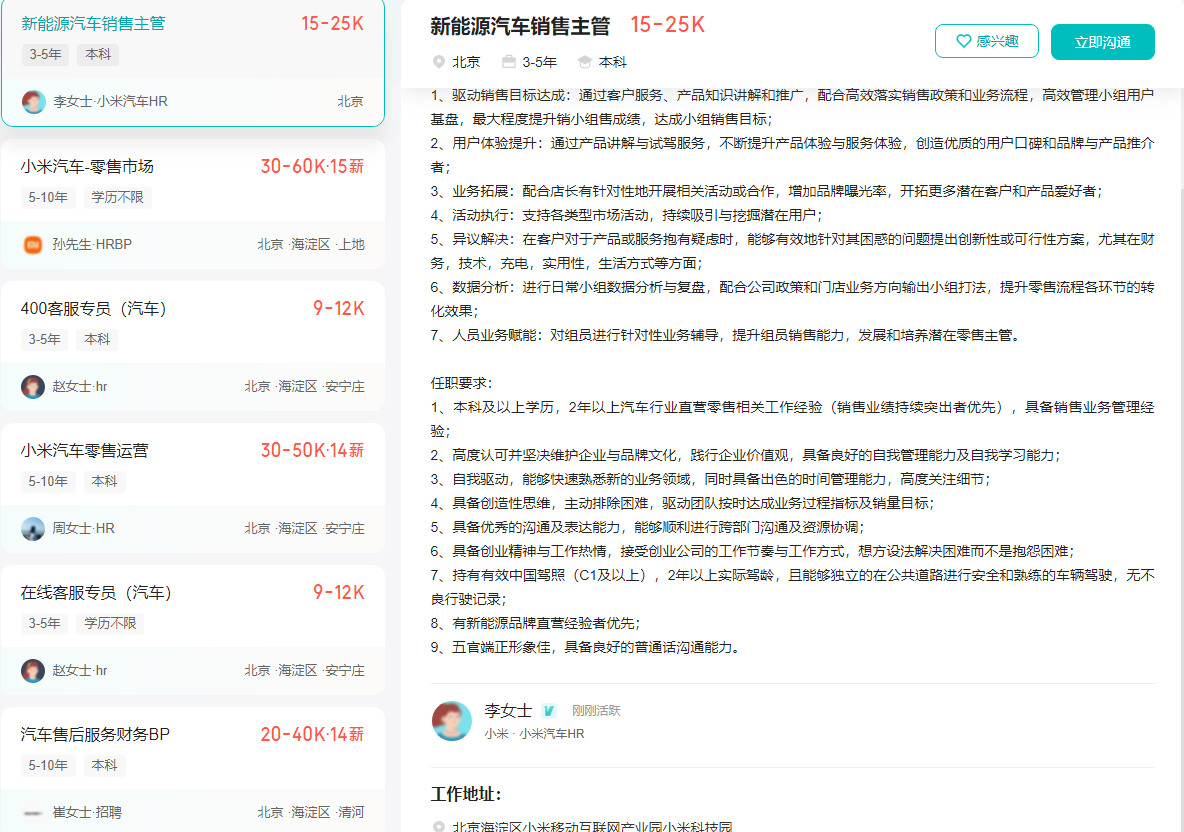Open 小米汽车-零售市场 job listing
Viewport: 1184px width, 832px height.
pyautogui.click(x=87, y=166)
